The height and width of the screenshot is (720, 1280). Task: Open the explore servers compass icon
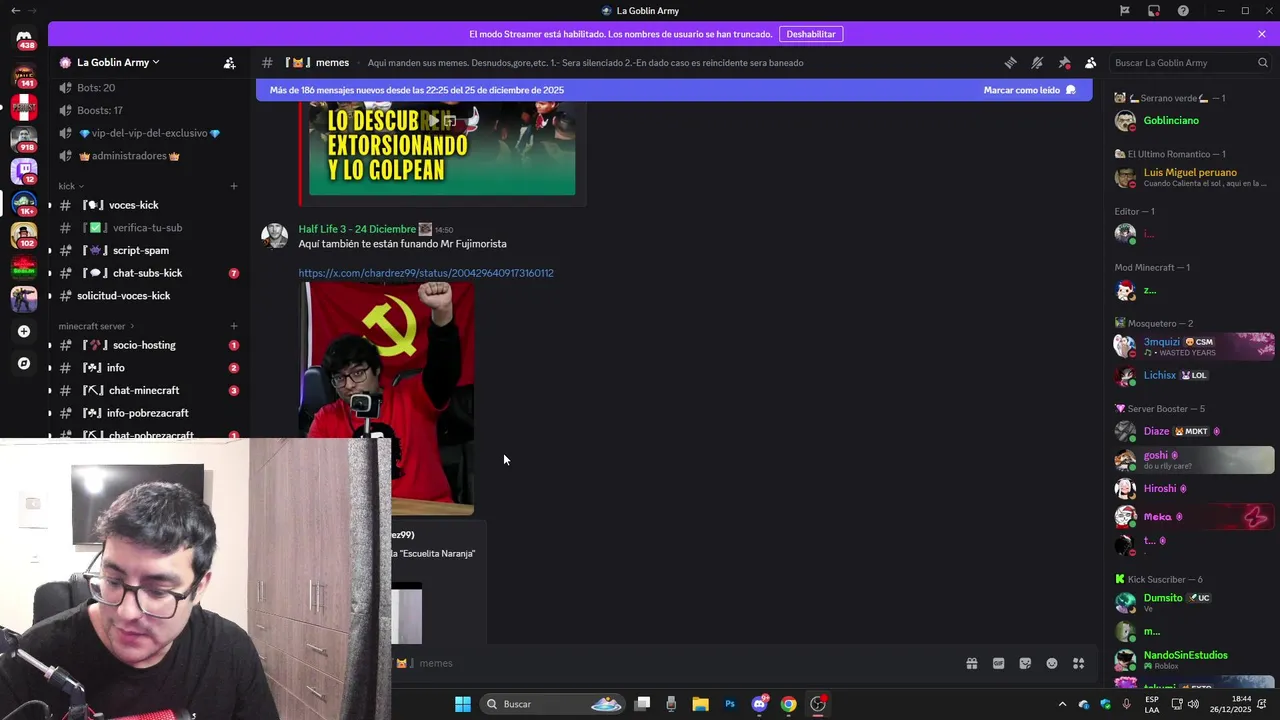[24, 363]
